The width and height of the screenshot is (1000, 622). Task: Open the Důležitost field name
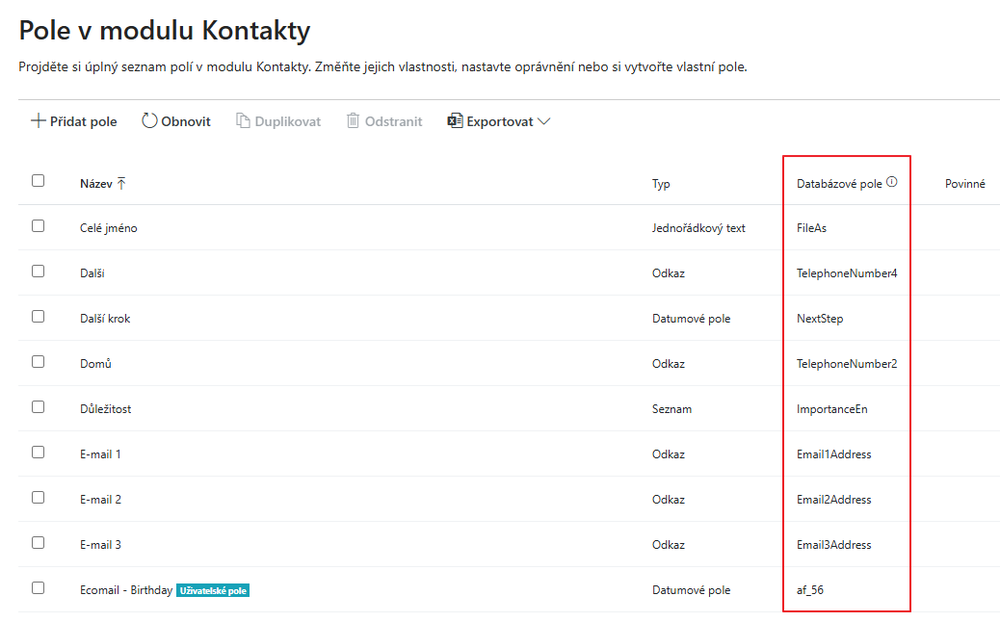coord(105,409)
